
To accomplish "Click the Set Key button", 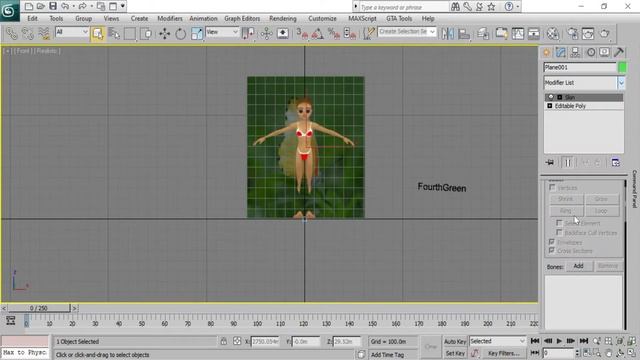I will (x=455, y=353).
